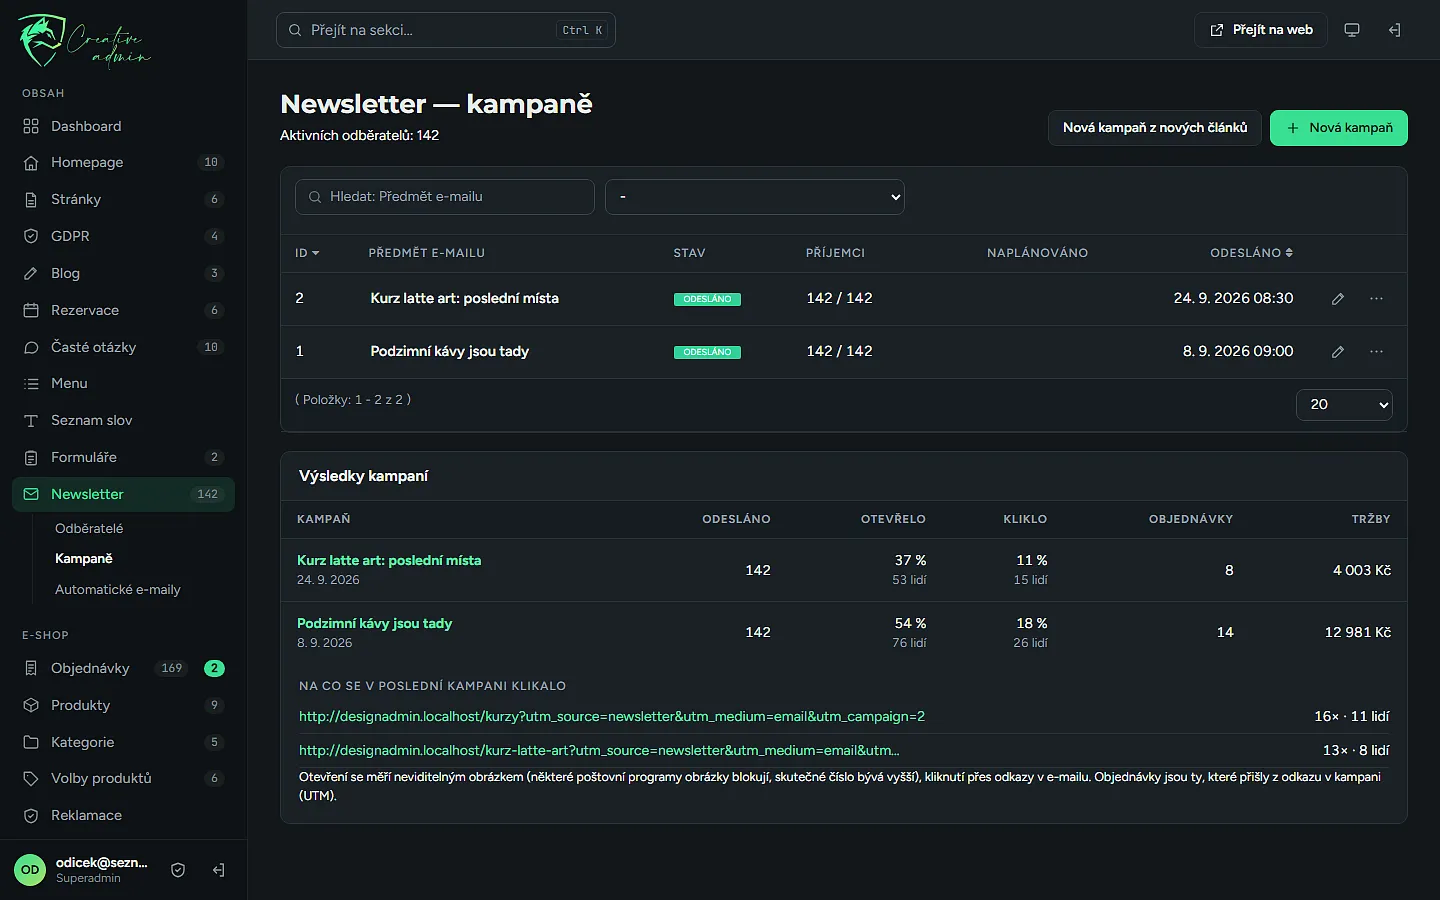This screenshot has width=1440, height=900.
Task: Click the shield icon next to the user profile
Action: pos(178,870)
